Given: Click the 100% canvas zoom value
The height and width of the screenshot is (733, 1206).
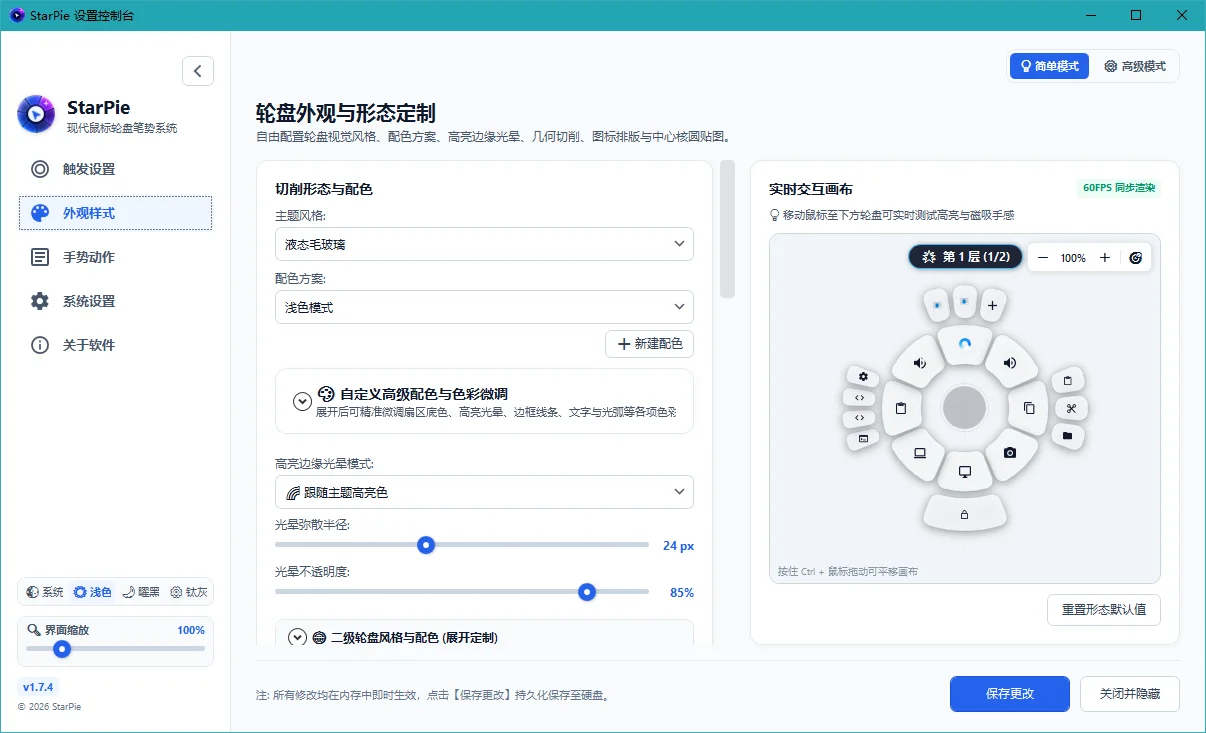Looking at the screenshot, I should point(1073,258).
